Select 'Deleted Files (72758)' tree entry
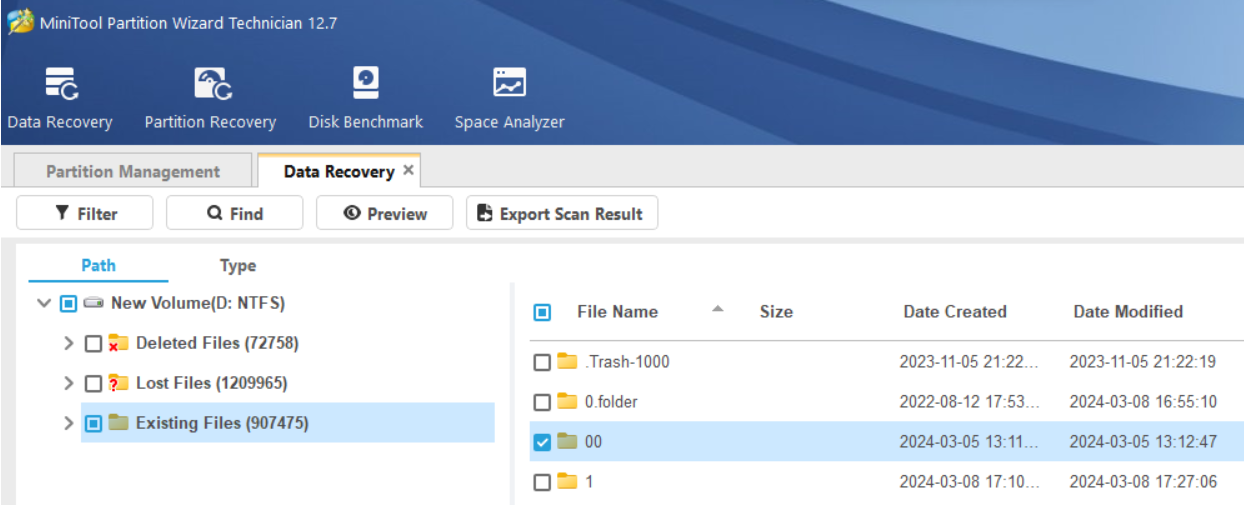This screenshot has height=505, width=1244. pyautogui.click(x=217, y=343)
